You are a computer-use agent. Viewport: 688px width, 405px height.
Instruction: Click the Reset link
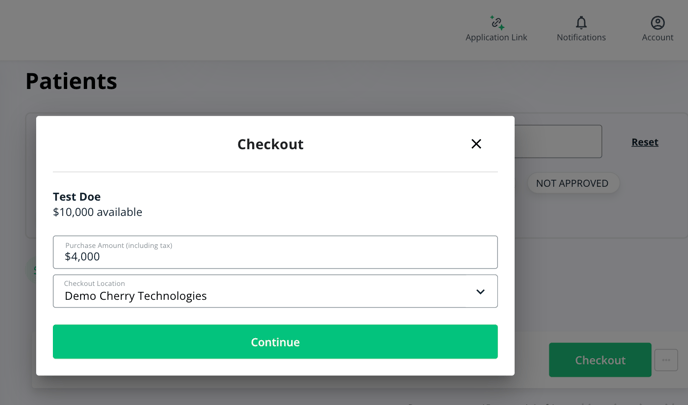click(645, 142)
